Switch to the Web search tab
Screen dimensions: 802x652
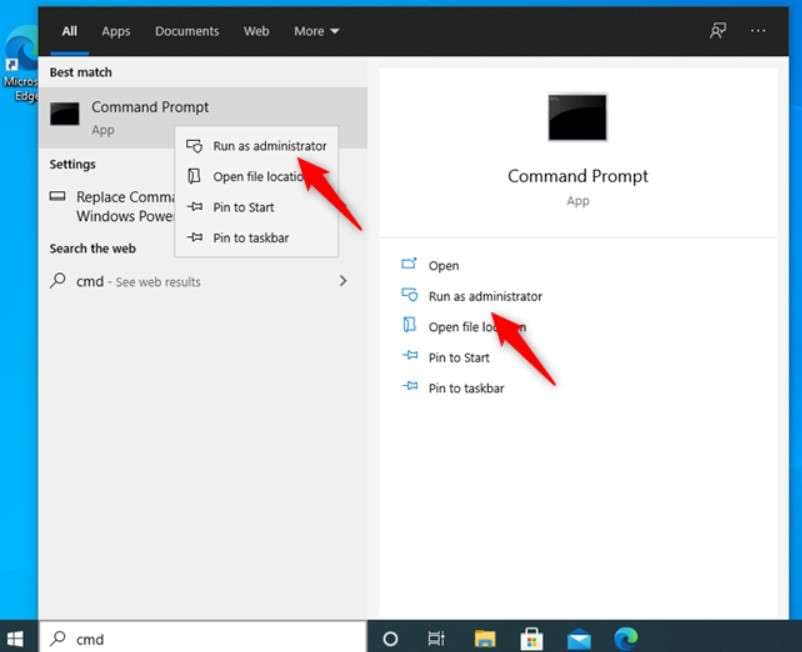point(256,31)
